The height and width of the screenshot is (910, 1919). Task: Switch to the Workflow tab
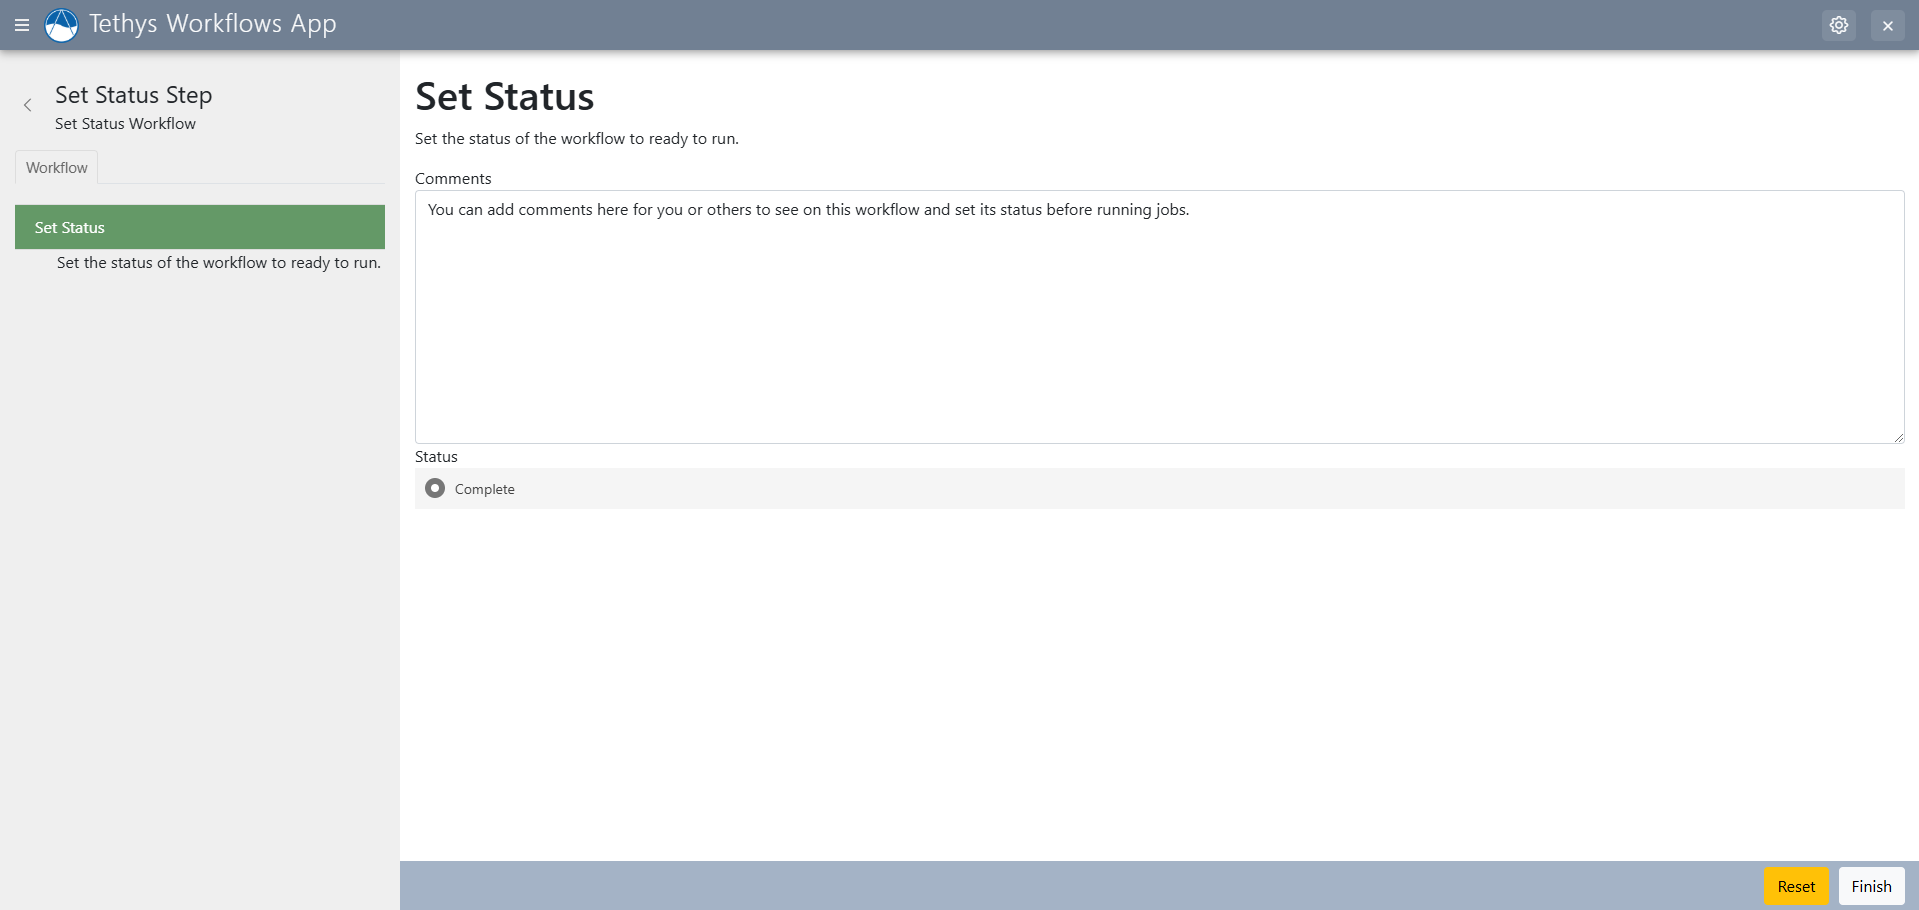tap(56, 167)
